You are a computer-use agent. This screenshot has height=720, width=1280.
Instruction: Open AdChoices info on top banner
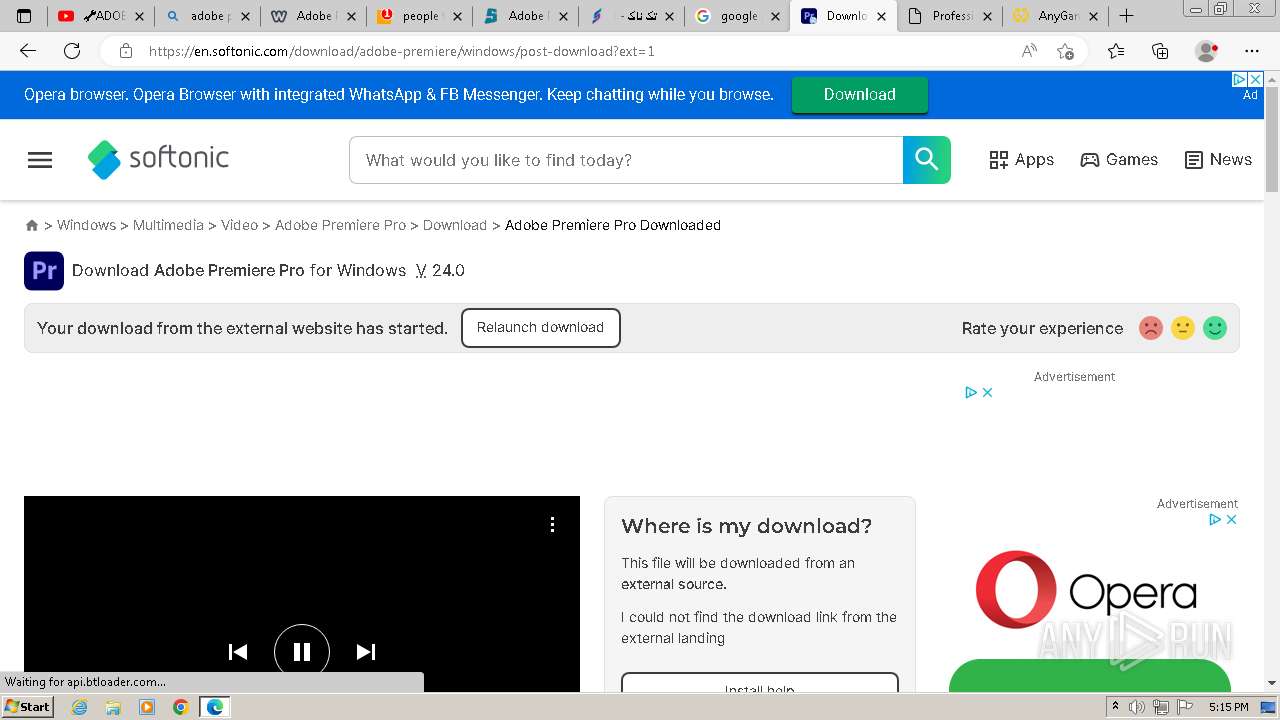tap(1240, 79)
